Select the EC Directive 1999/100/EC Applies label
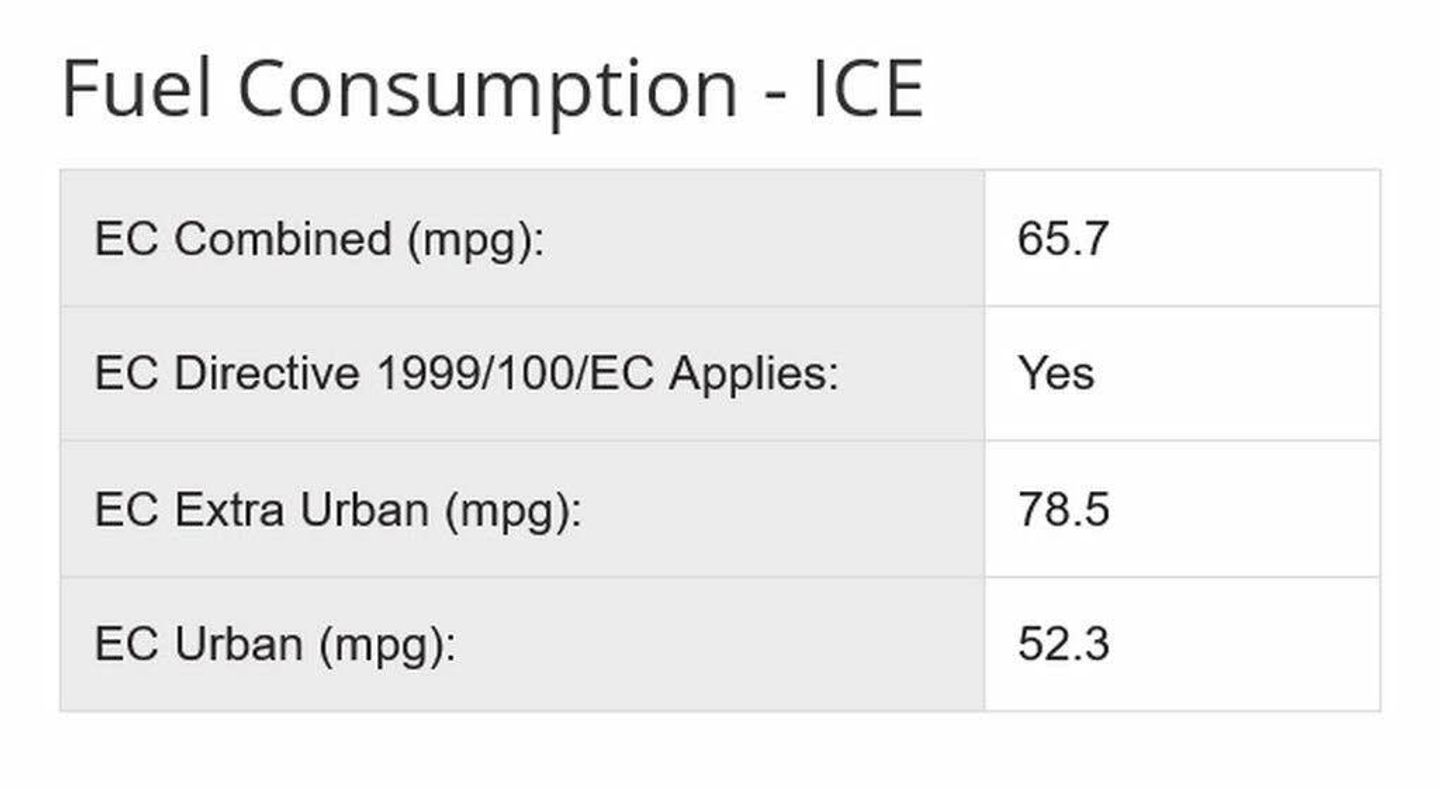1440x789 pixels. coord(466,373)
